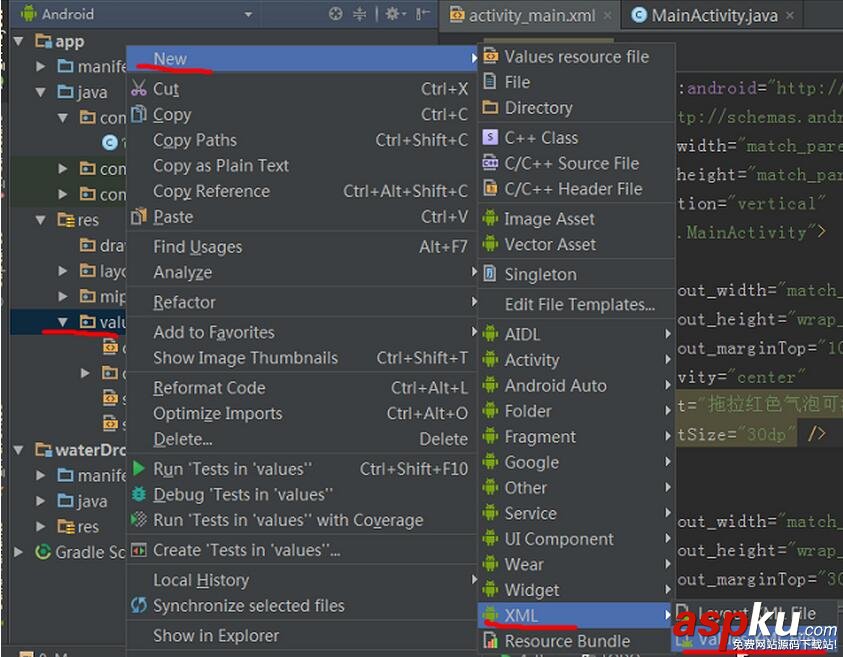Image resolution: width=843 pixels, height=657 pixels.
Task: Select Copy as Plain Text
Action: [x=303, y=166]
